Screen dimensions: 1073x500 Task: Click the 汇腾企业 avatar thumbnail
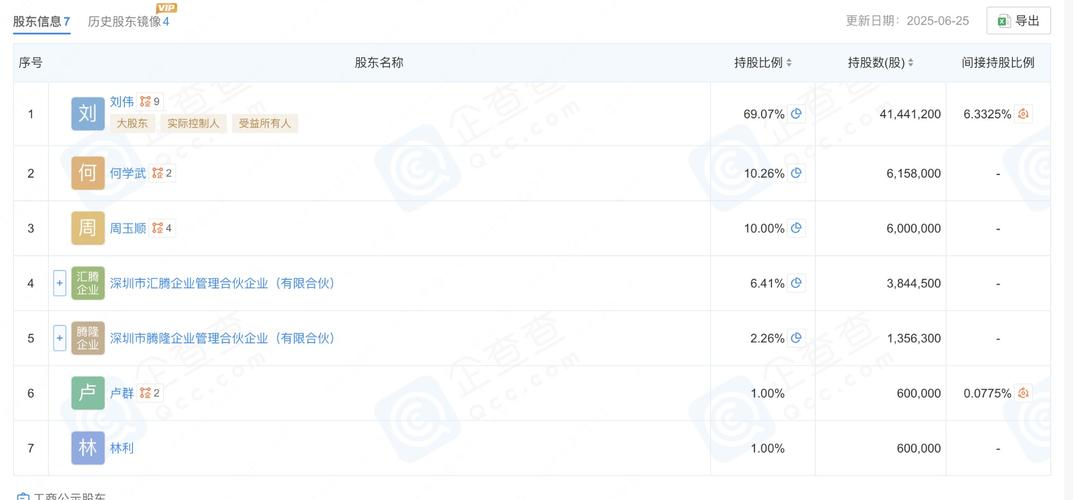click(88, 283)
